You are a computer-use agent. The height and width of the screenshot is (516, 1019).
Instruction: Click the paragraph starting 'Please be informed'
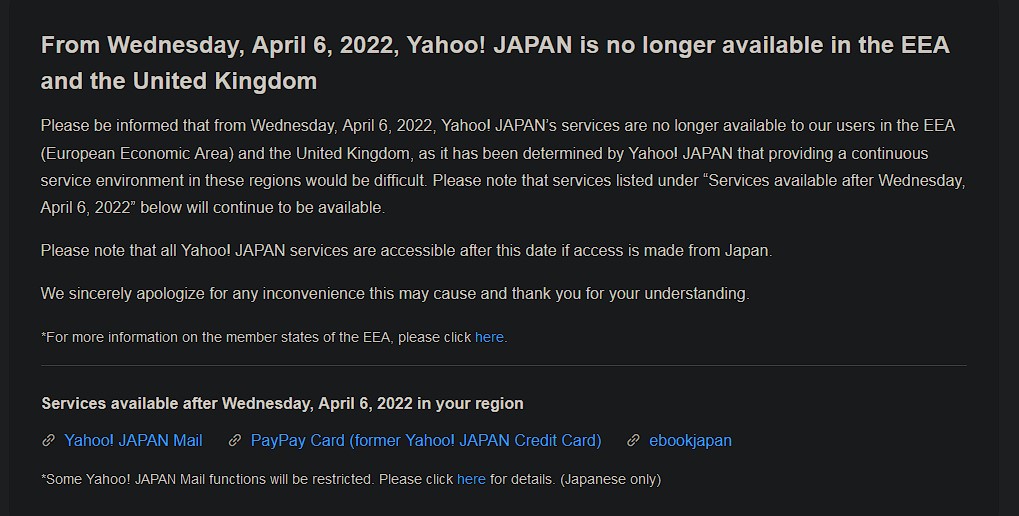click(x=503, y=166)
